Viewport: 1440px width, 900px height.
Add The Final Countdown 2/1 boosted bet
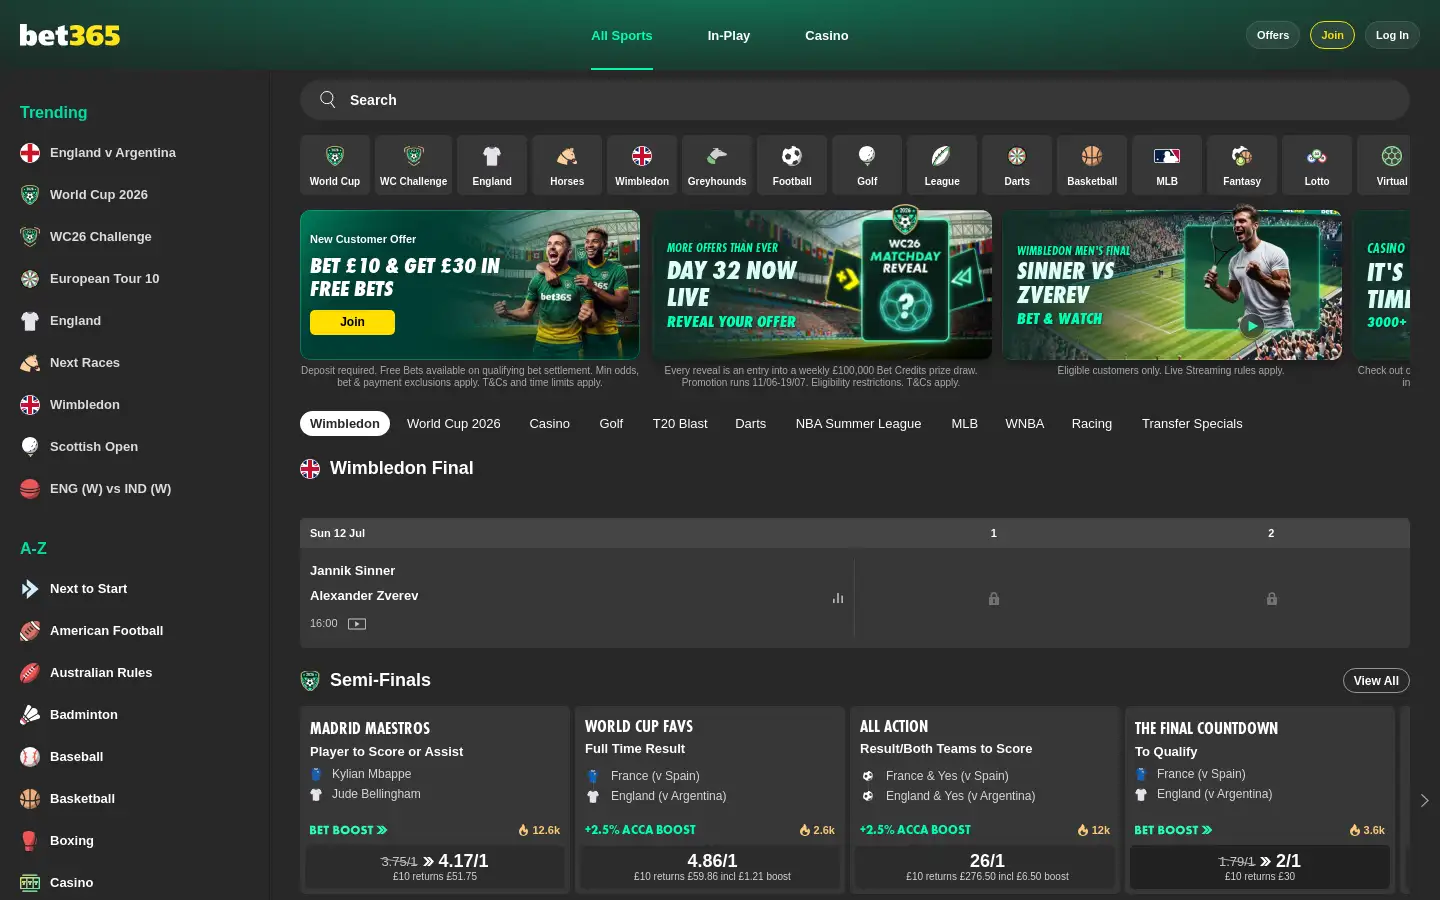pyautogui.click(x=1260, y=868)
